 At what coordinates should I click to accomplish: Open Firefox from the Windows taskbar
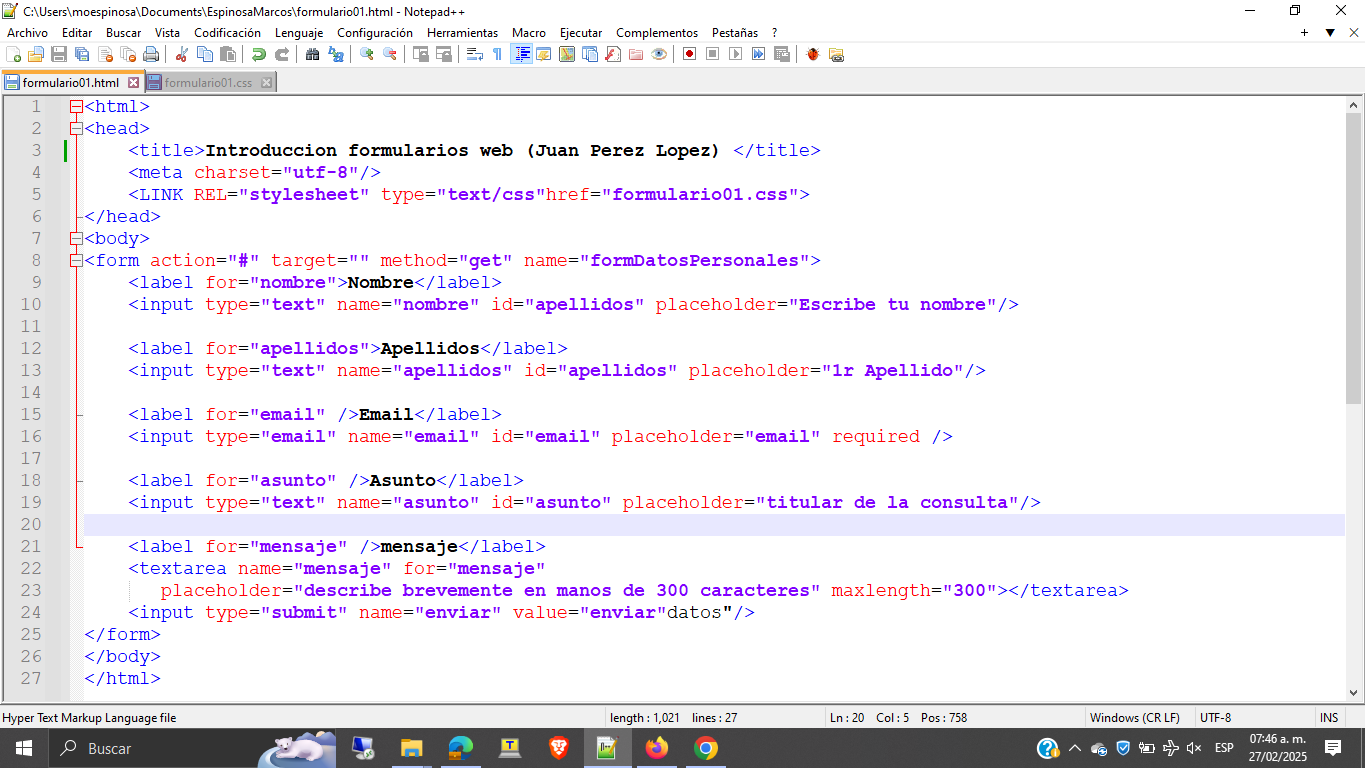[657, 748]
